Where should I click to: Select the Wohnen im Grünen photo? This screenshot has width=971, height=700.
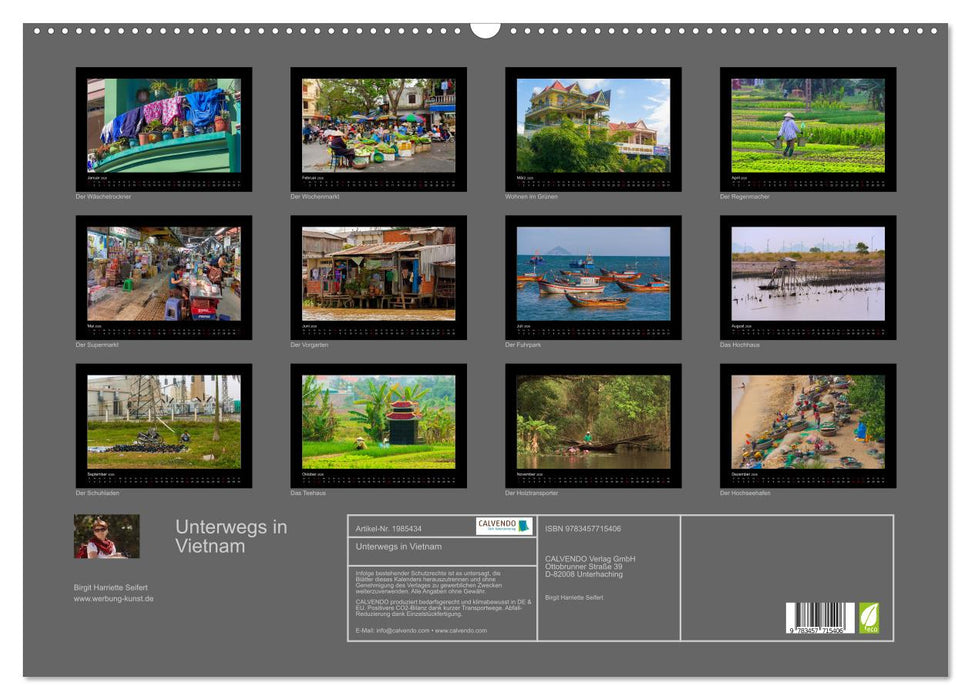[593, 126]
